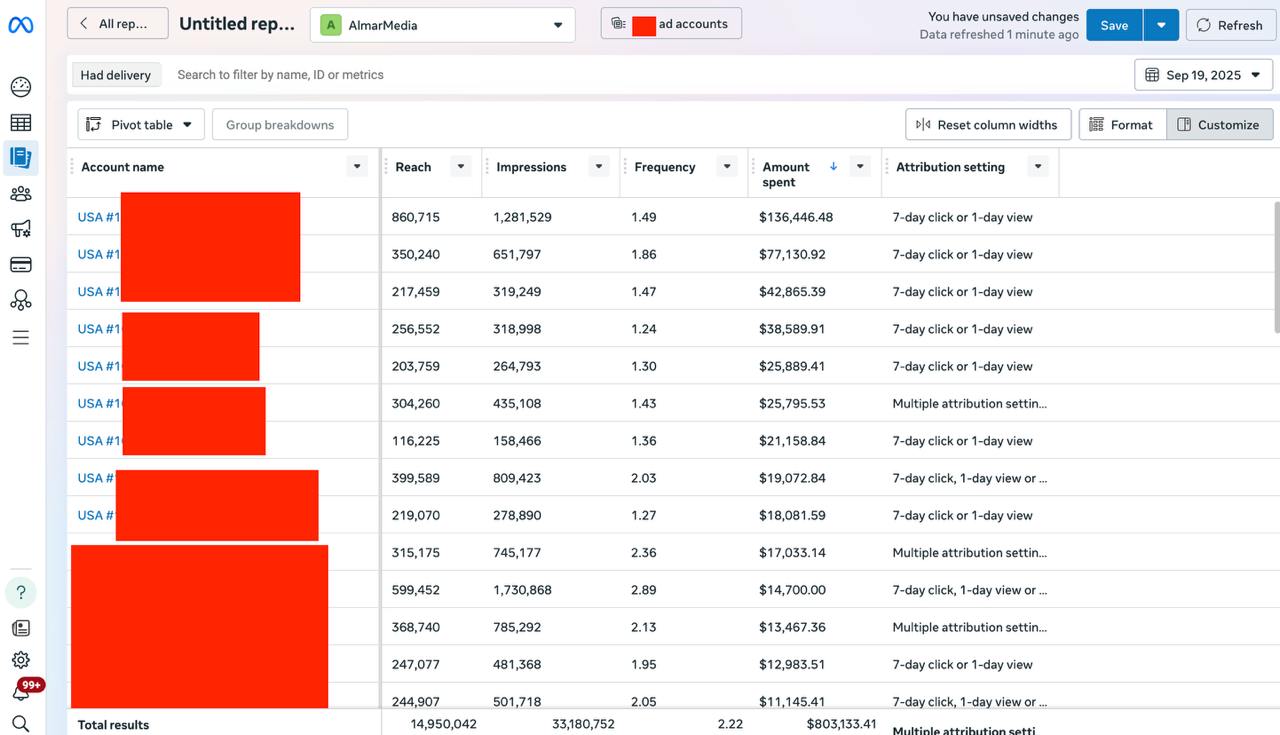Click the reach value 860,715
1280x735 pixels.
[415, 217]
